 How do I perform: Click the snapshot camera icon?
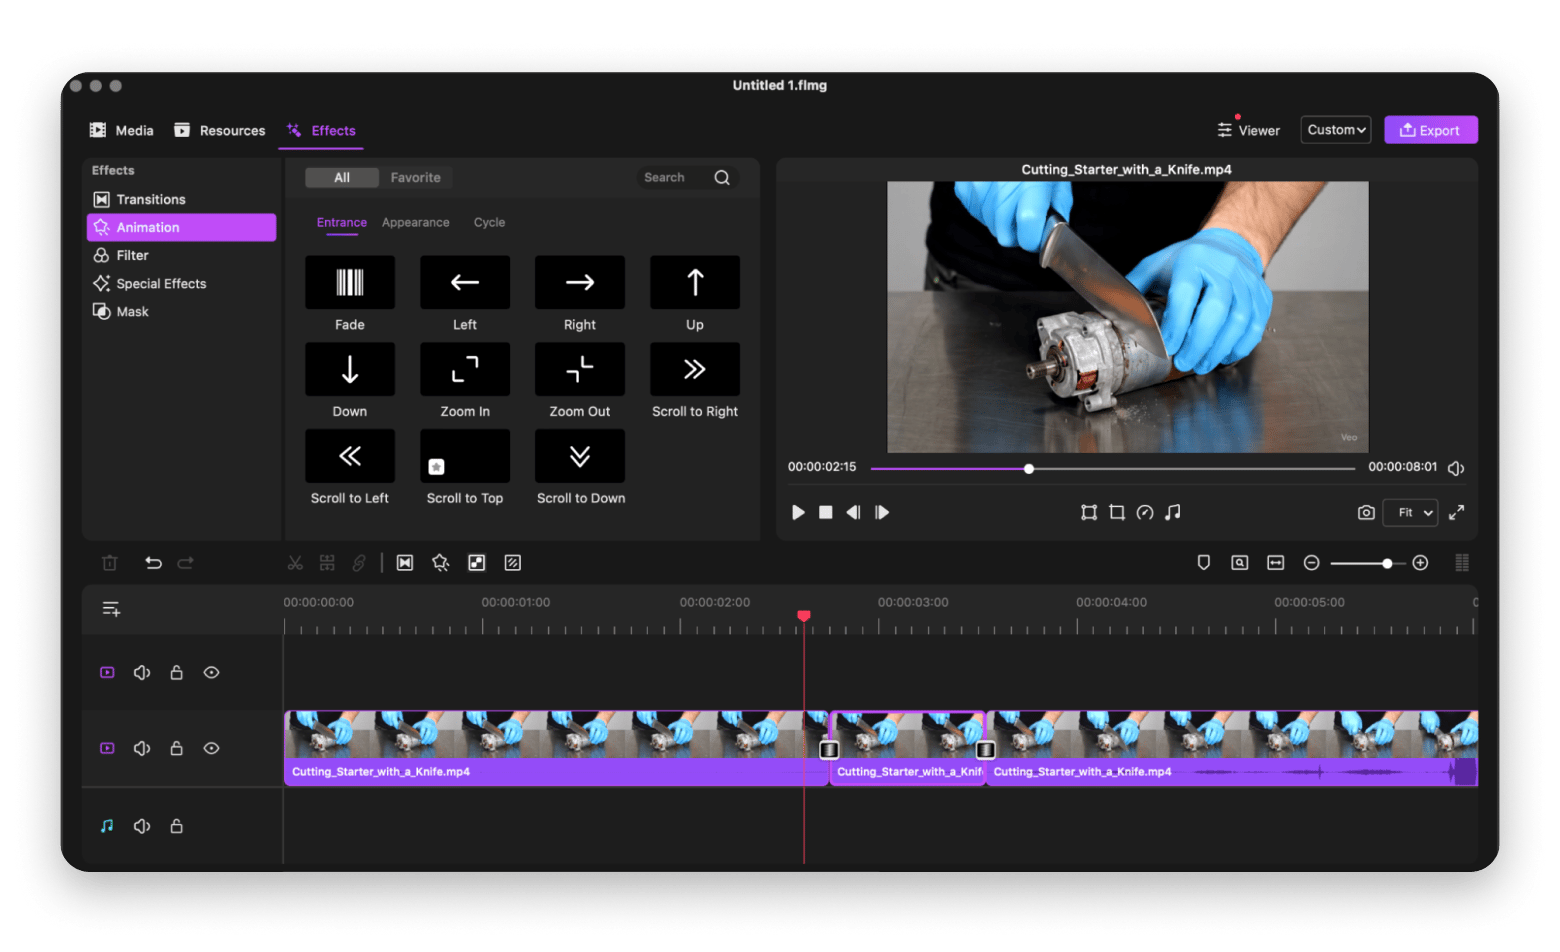(x=1365, y=513)
